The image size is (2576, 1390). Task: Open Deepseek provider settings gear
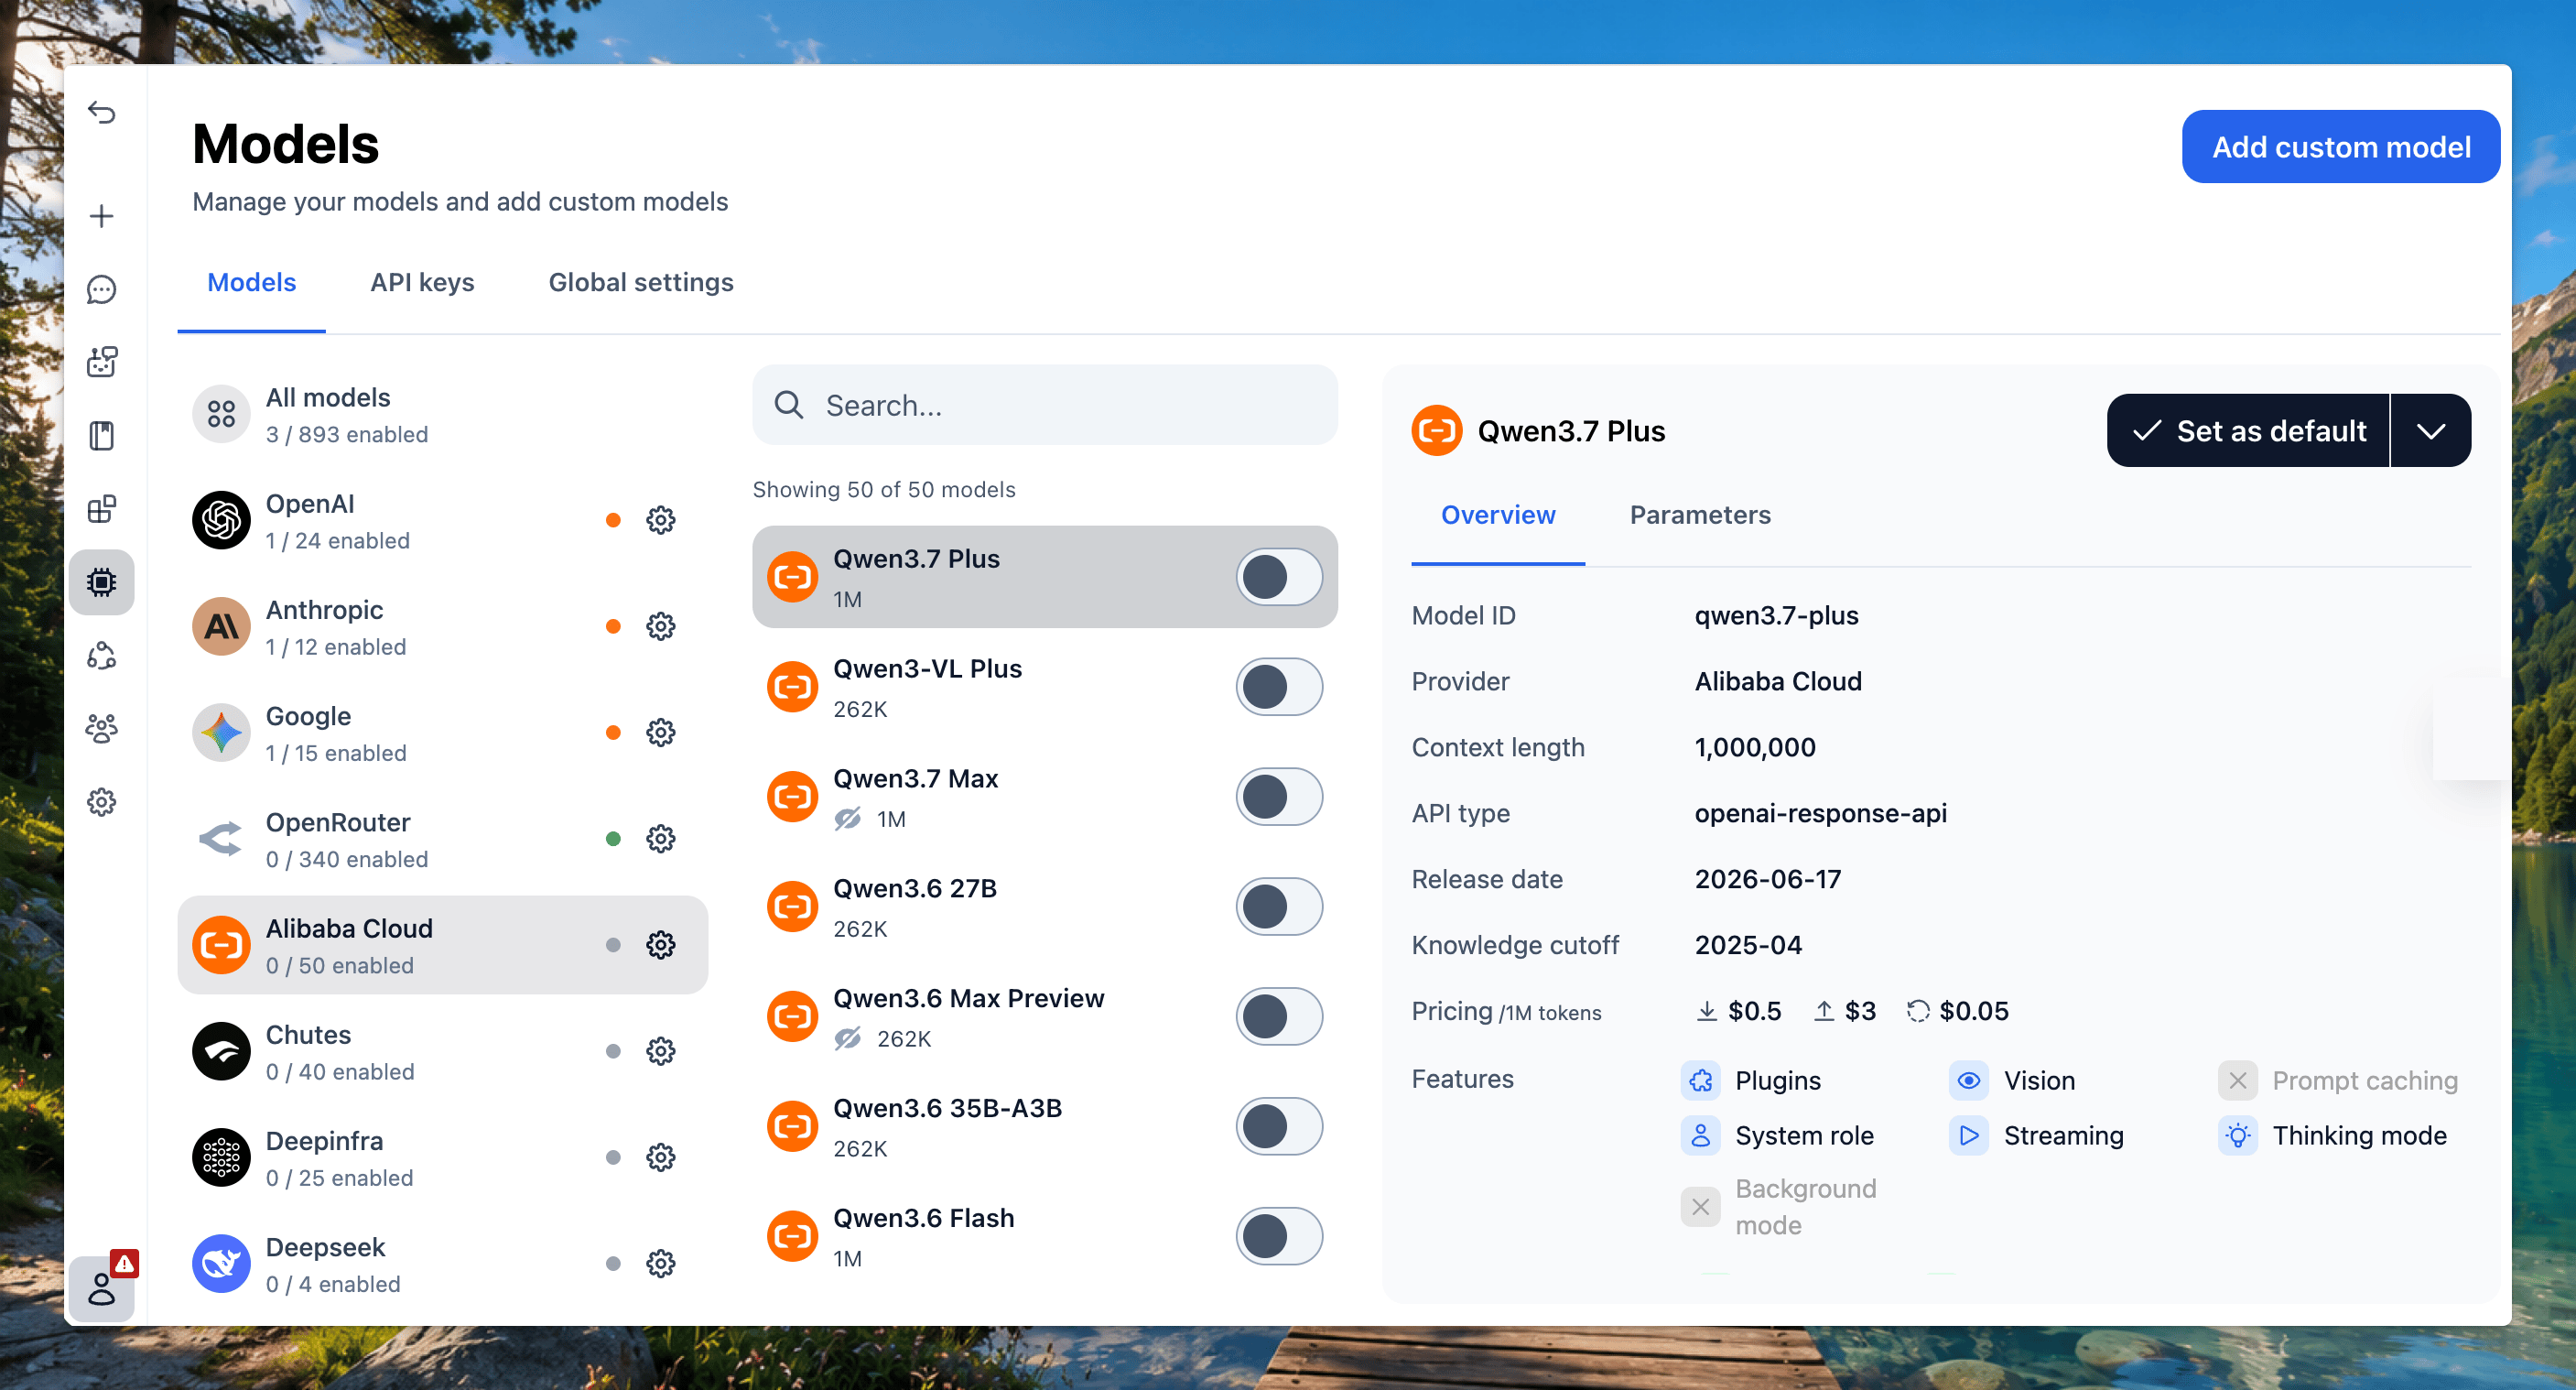coord(660,1263)
